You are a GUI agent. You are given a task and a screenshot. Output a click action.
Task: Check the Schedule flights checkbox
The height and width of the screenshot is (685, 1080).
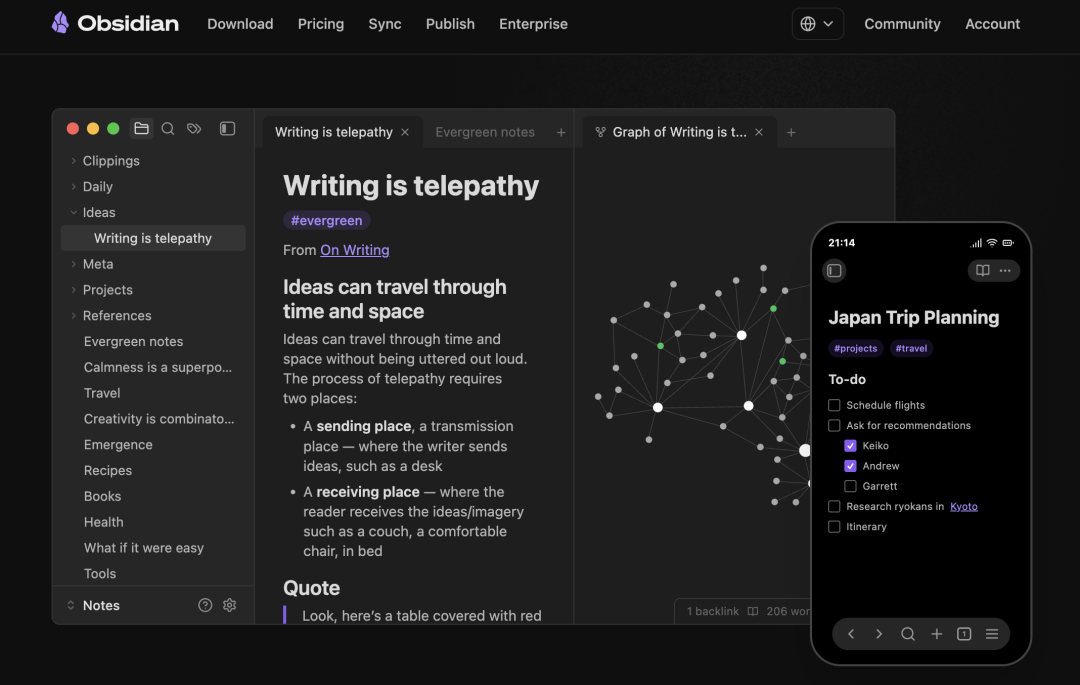(x=834, y=405)
